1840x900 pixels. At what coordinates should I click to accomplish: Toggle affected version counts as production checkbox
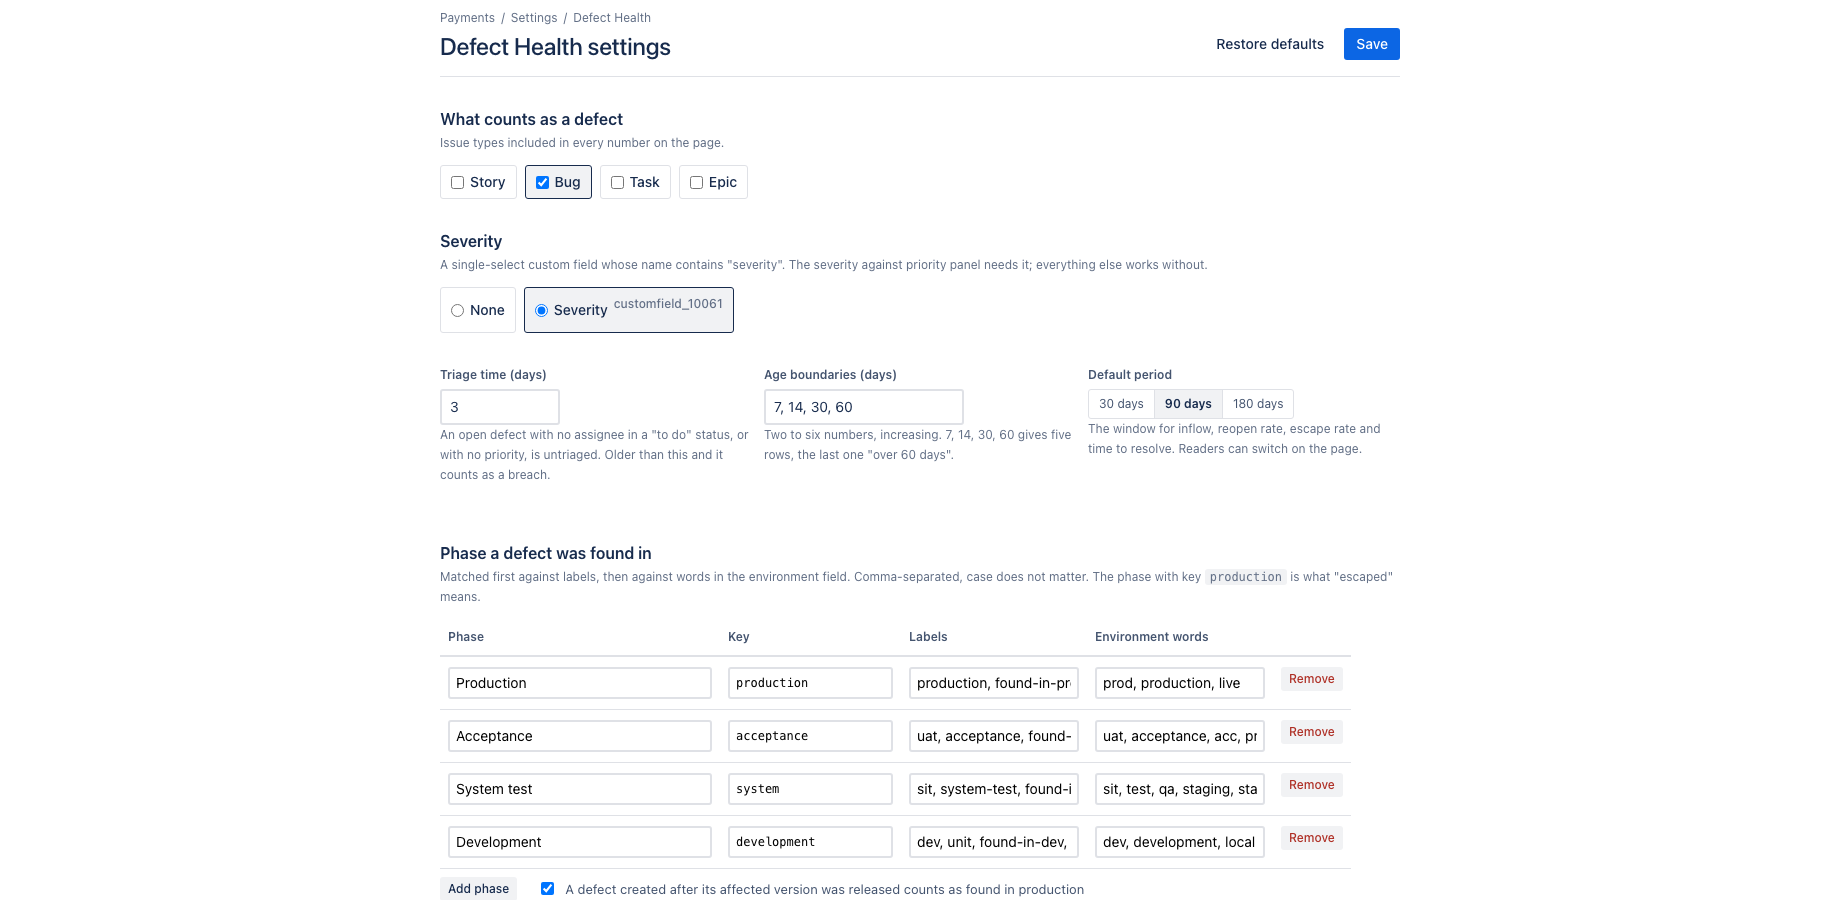(x=547, y=888)
